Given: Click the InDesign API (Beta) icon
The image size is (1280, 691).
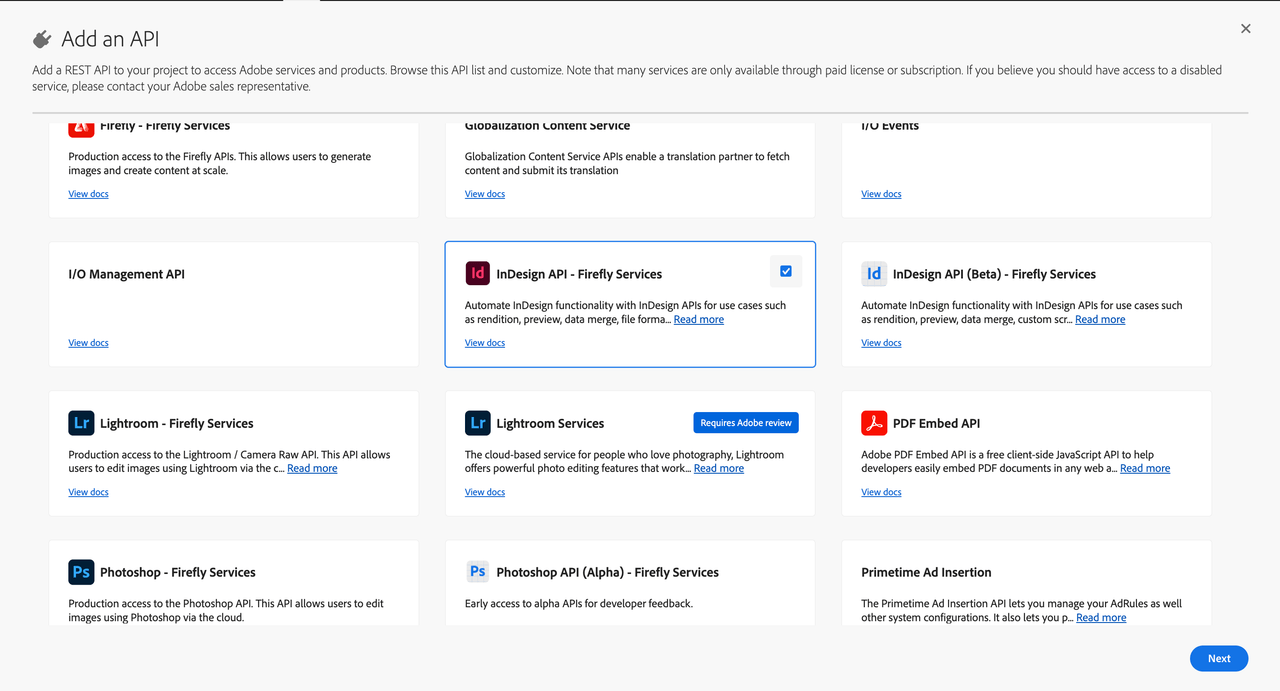Looking at the screenshot, I should [x=874, y=273].
